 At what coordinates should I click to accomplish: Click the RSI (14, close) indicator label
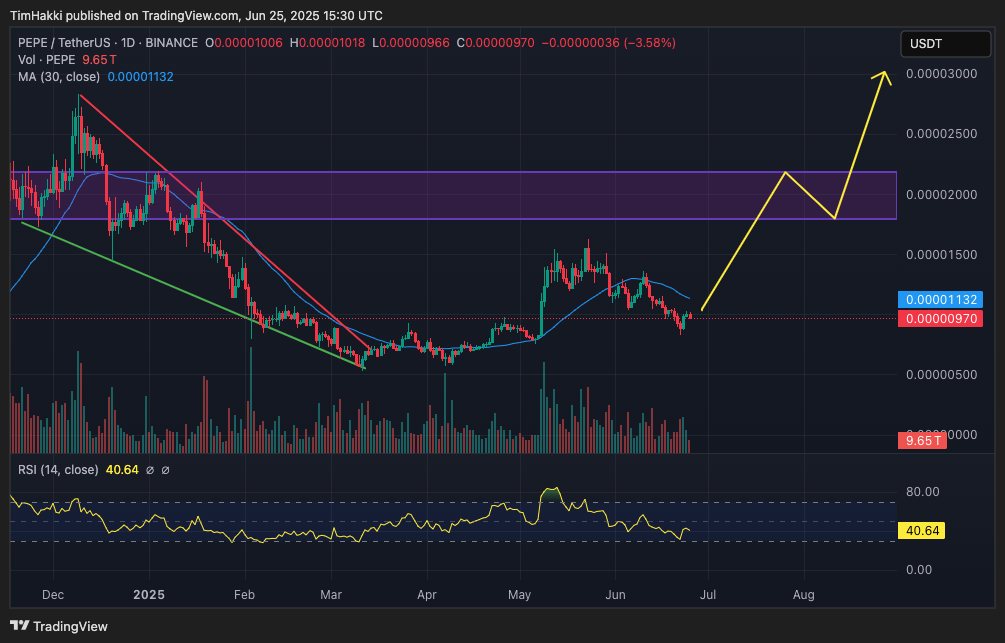coord(58,470)
